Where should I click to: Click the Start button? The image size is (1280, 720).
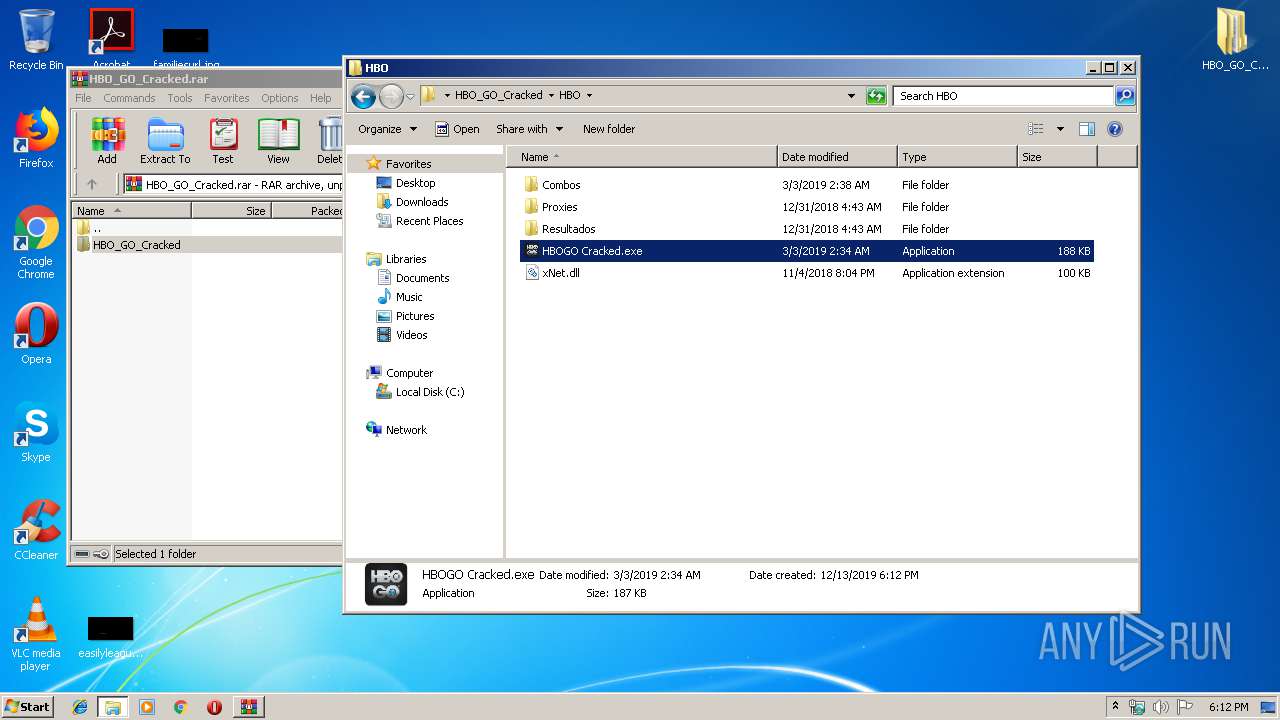tap(28, 706)
